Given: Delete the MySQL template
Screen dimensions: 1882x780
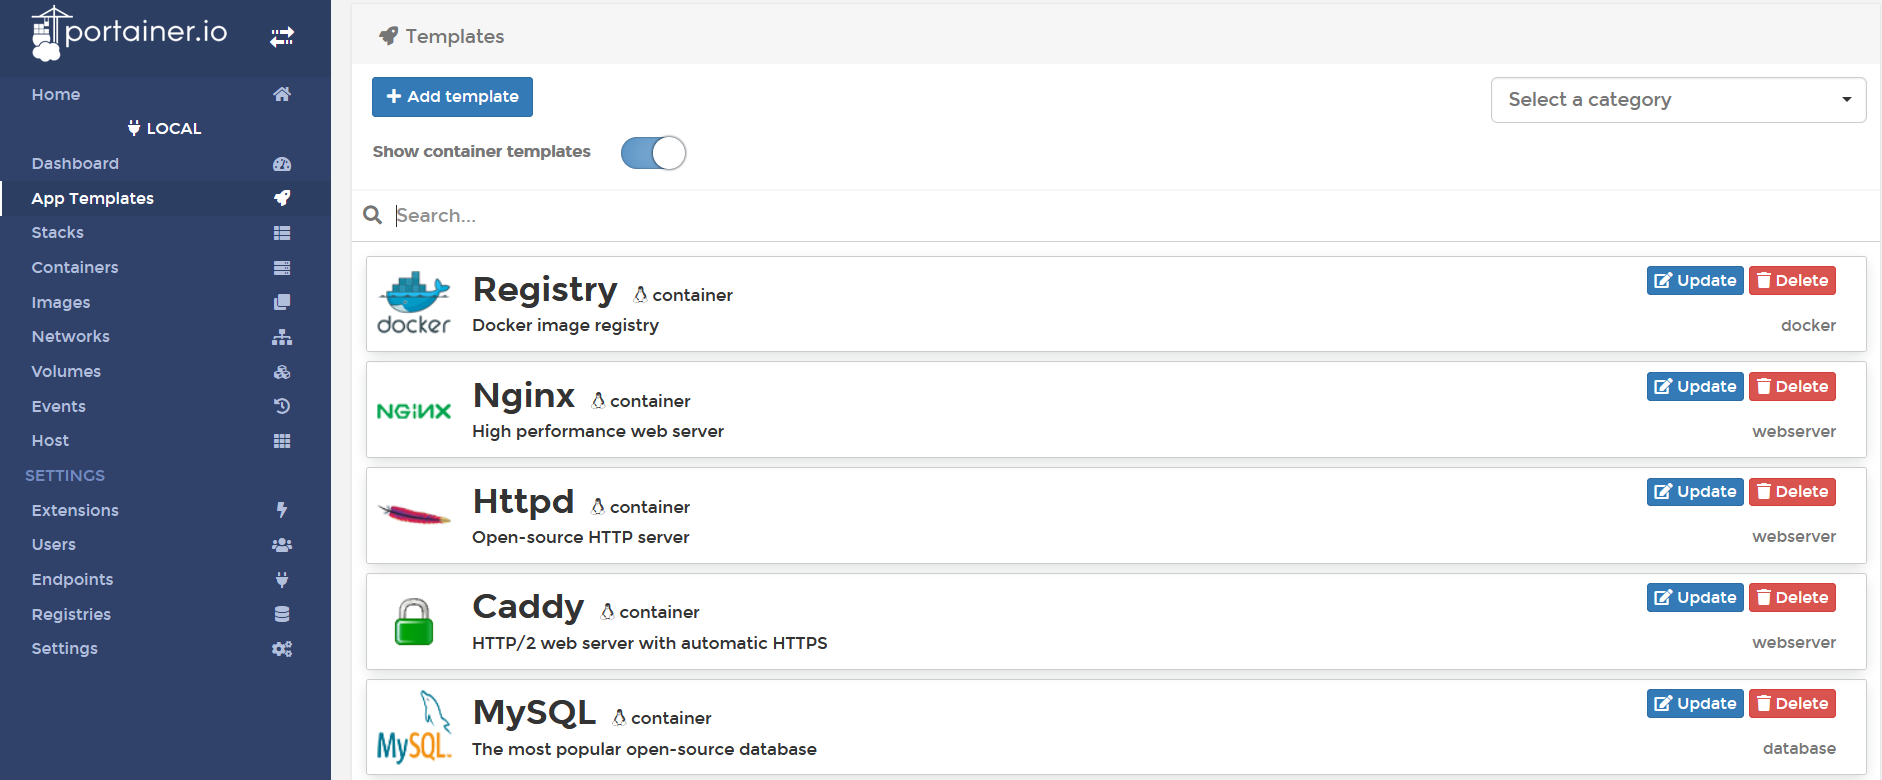Looking at the screenshot, I should (x=1791, y=704).
